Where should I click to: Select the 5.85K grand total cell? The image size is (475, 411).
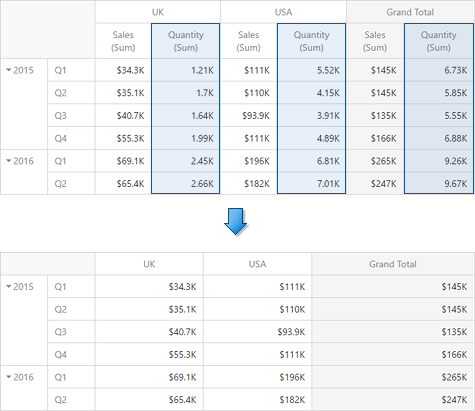coord(439,93)
